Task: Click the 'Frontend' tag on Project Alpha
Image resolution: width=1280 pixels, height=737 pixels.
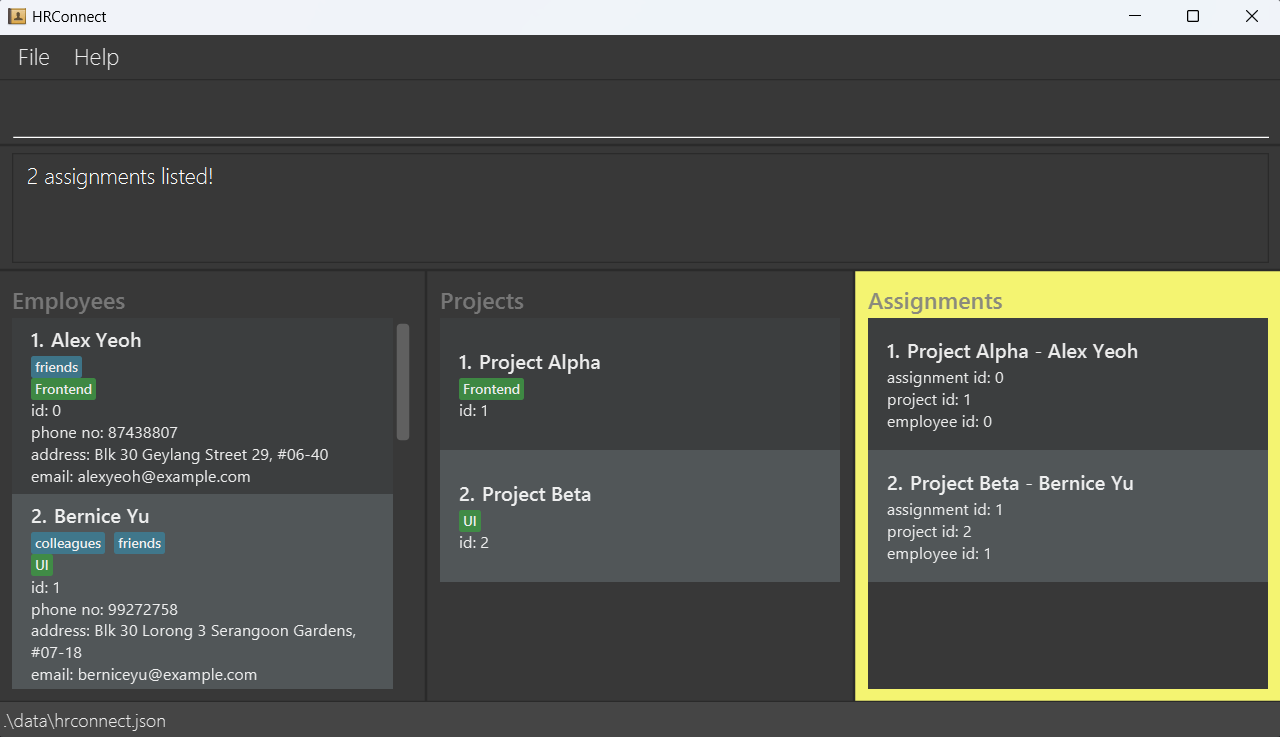Action: (491, 389)
